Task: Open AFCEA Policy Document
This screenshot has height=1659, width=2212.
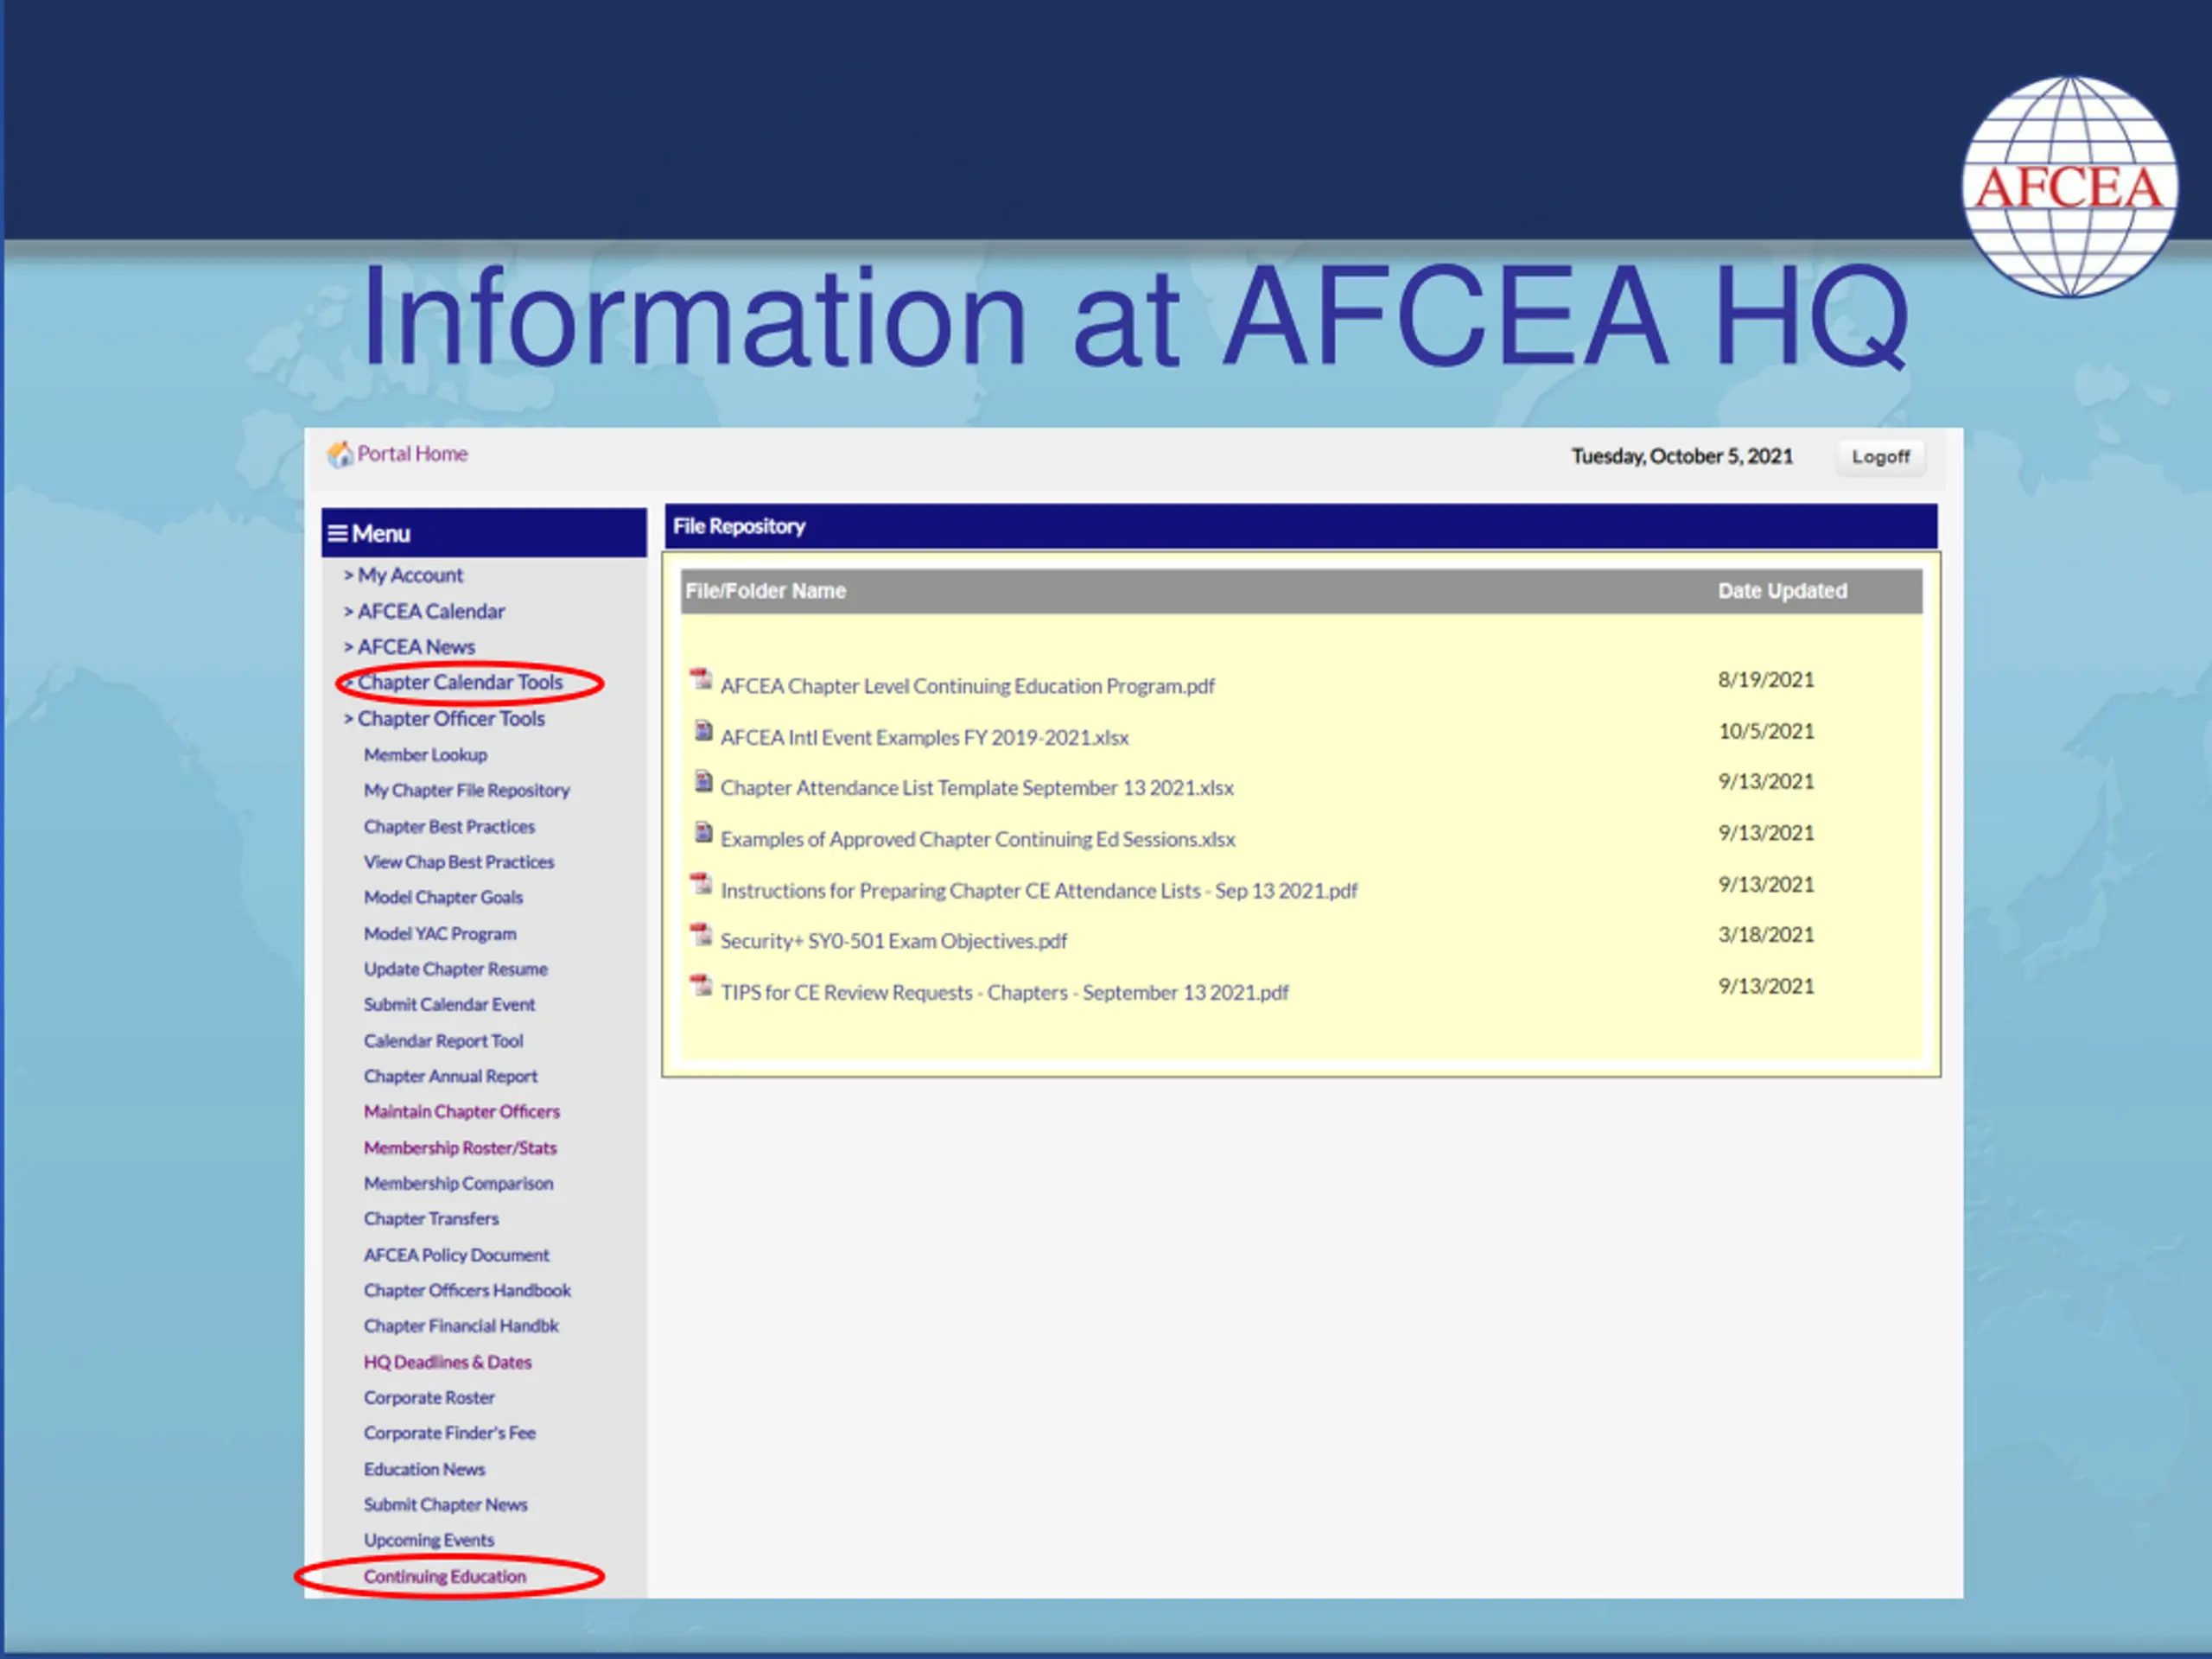Action: (457, 1255)
